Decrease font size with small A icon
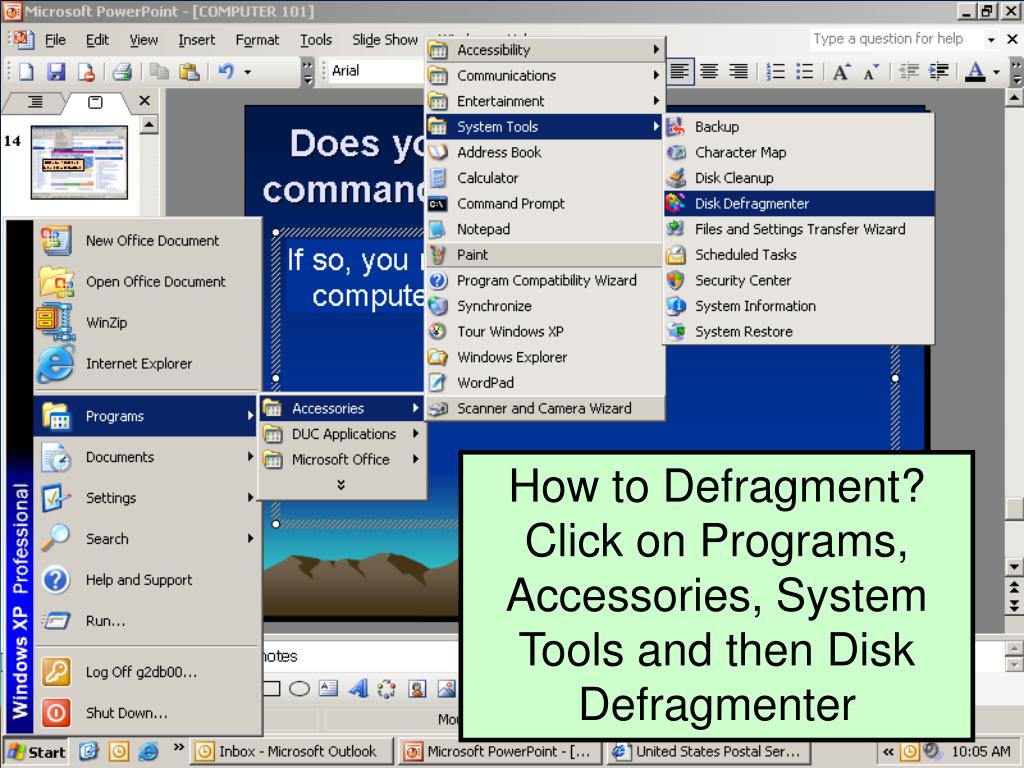The width and height of the screenshot is (1024, 768). pos(871,71)
